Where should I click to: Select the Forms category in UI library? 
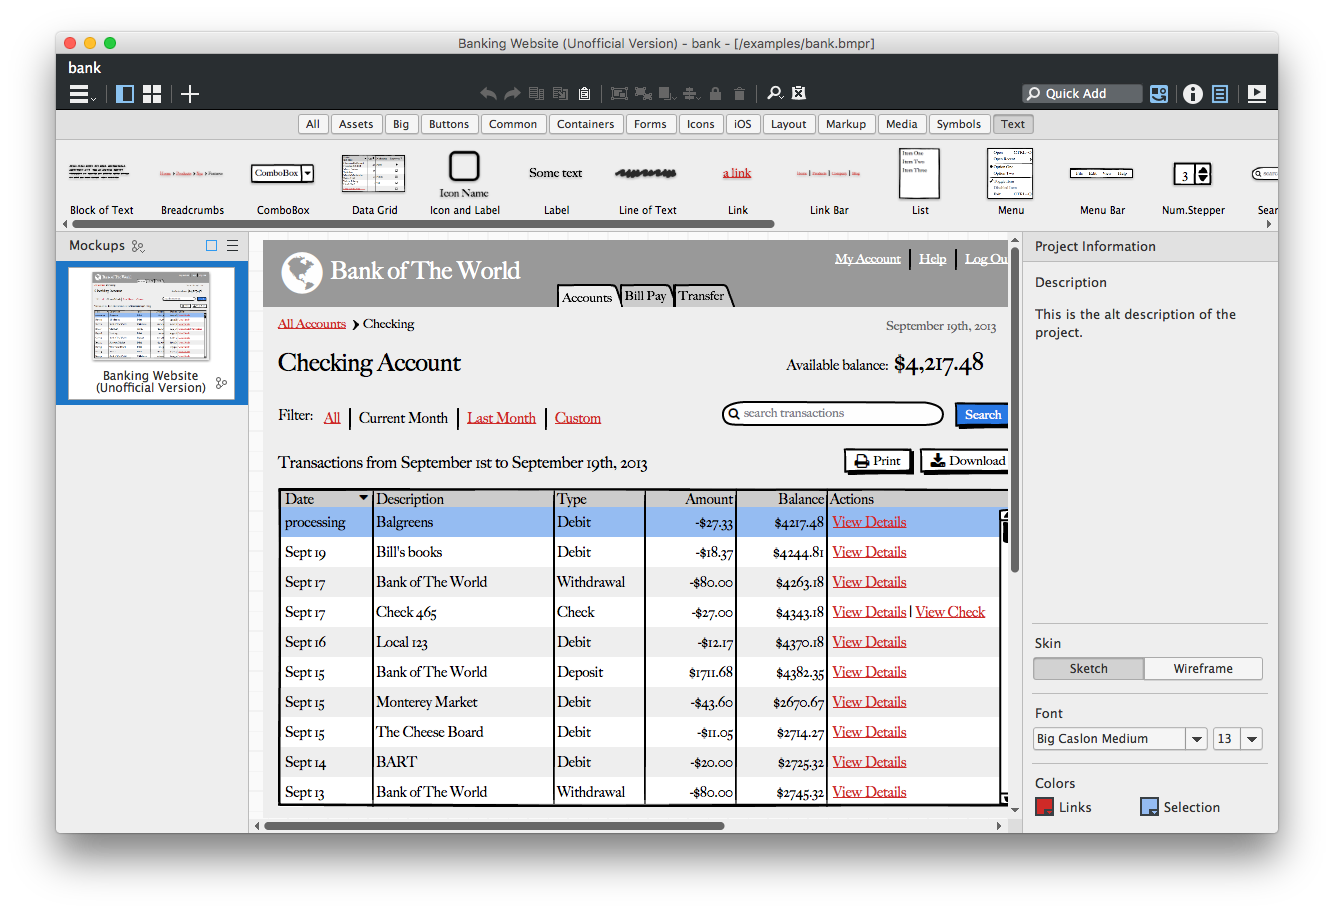649,125
